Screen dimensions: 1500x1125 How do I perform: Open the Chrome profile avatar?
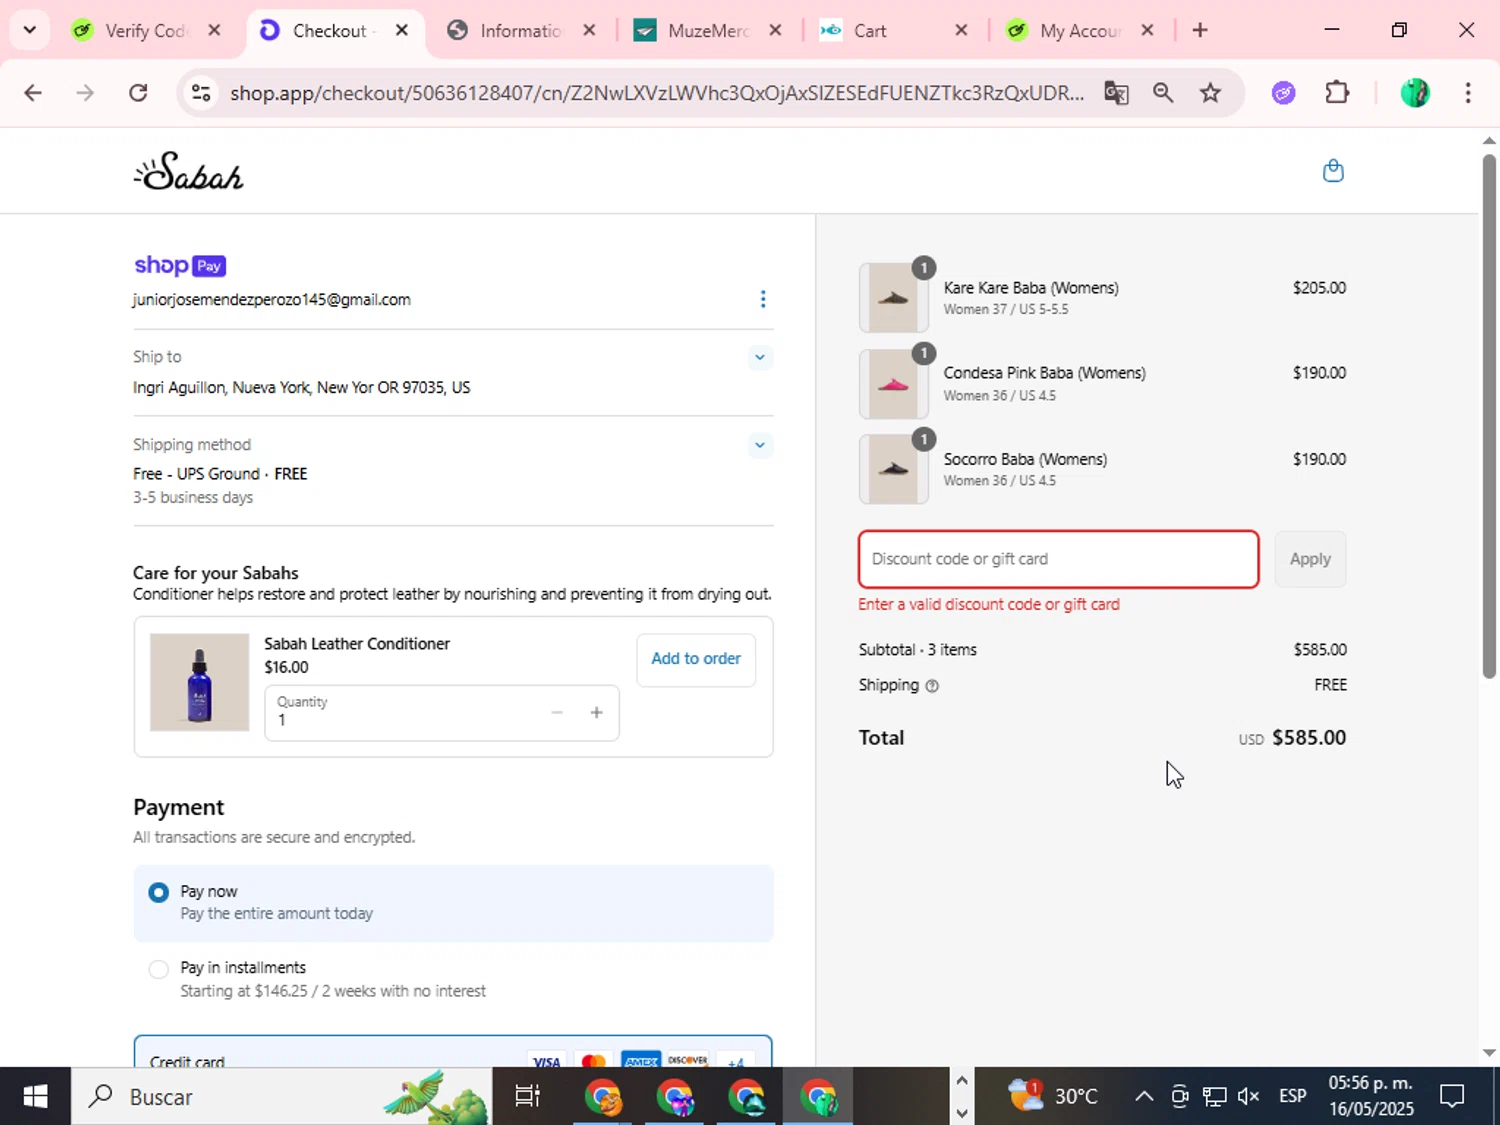1415,93
